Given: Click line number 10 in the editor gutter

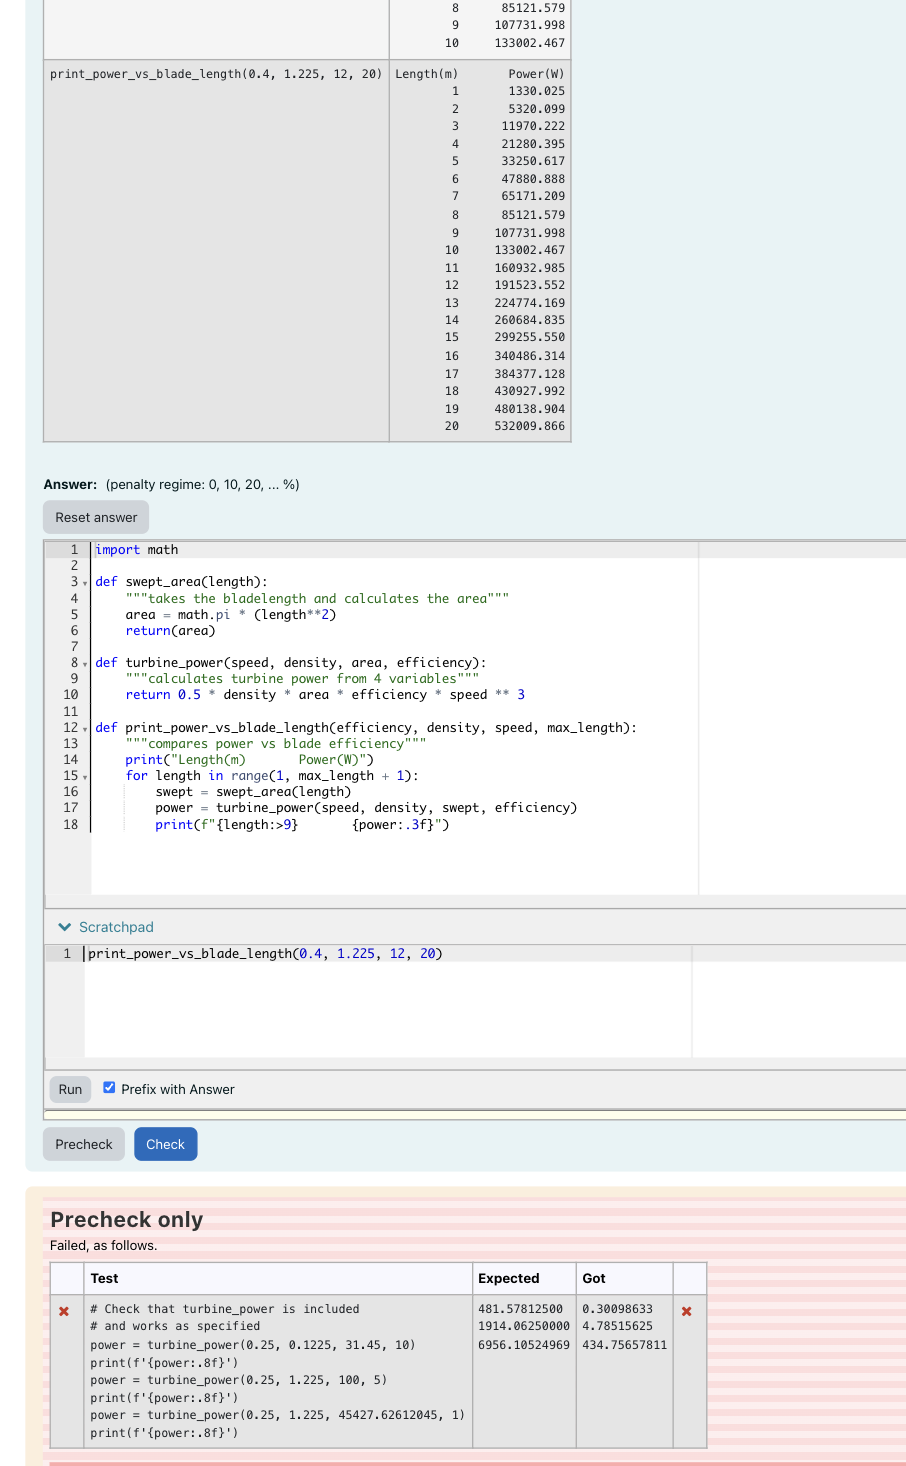Looking at the screenshot, I should pyautogui.click(x=70, y=694).
